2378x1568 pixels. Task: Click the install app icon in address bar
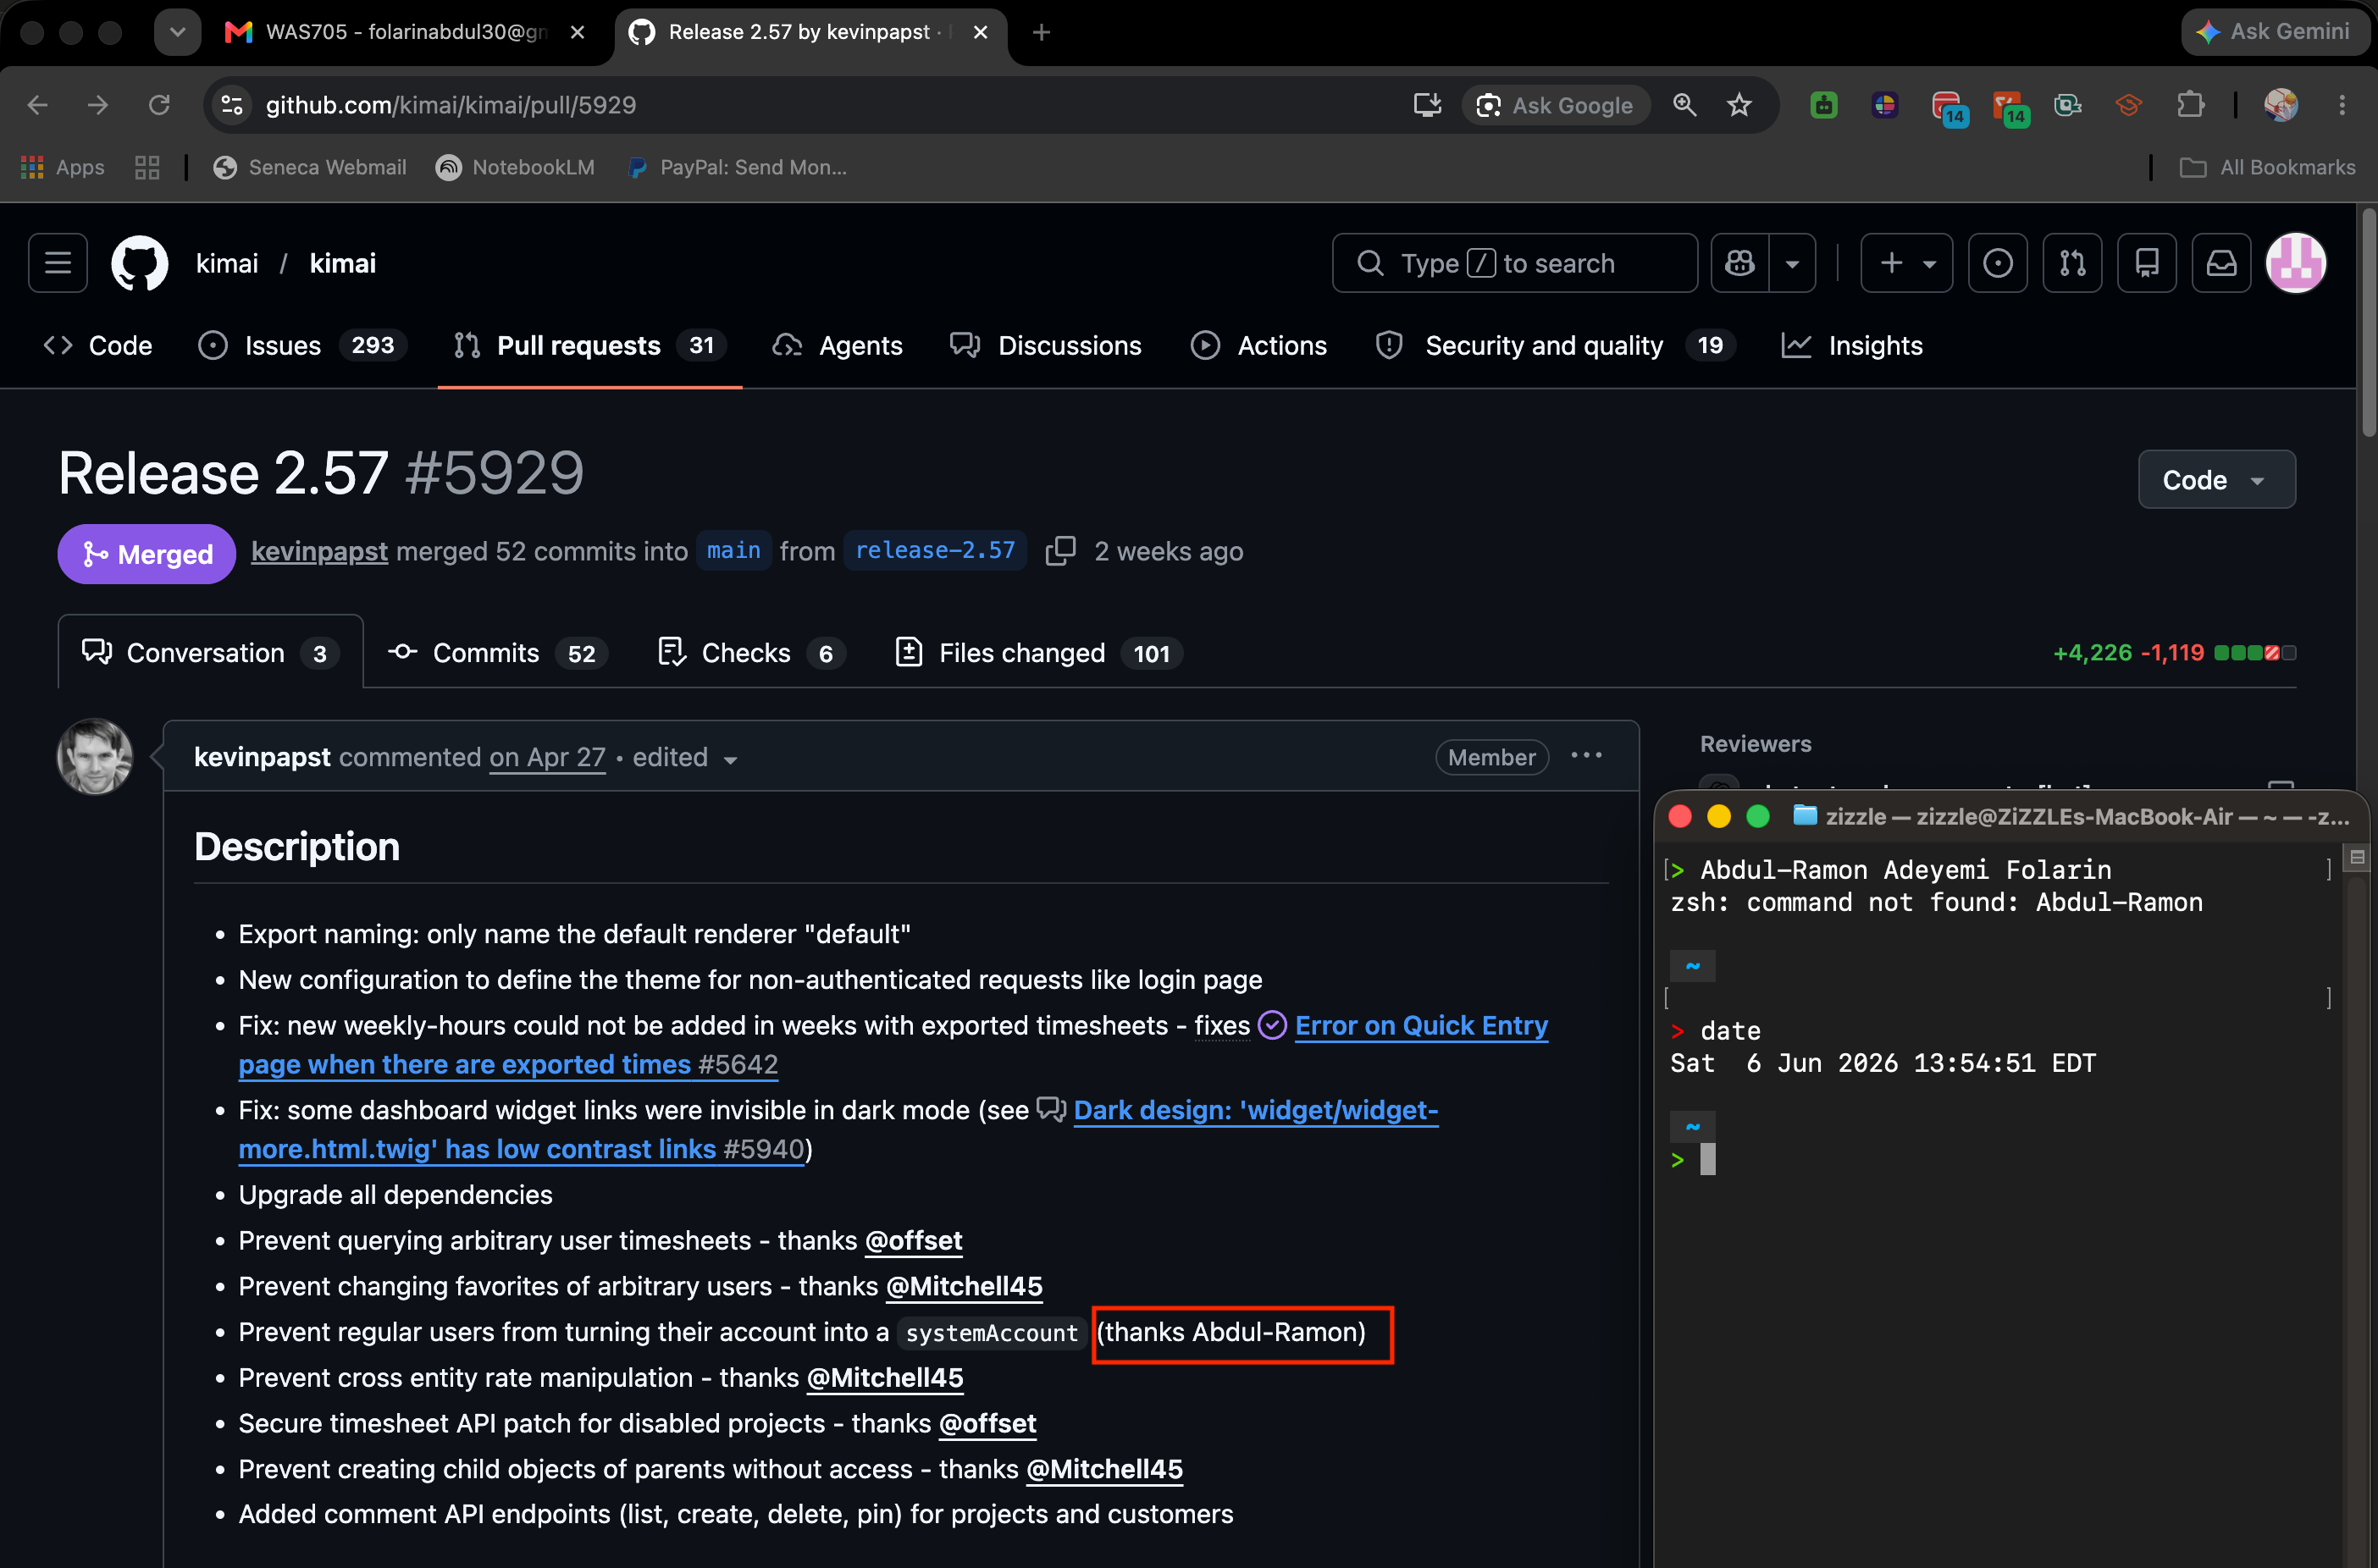click(x=1427, y=105)
